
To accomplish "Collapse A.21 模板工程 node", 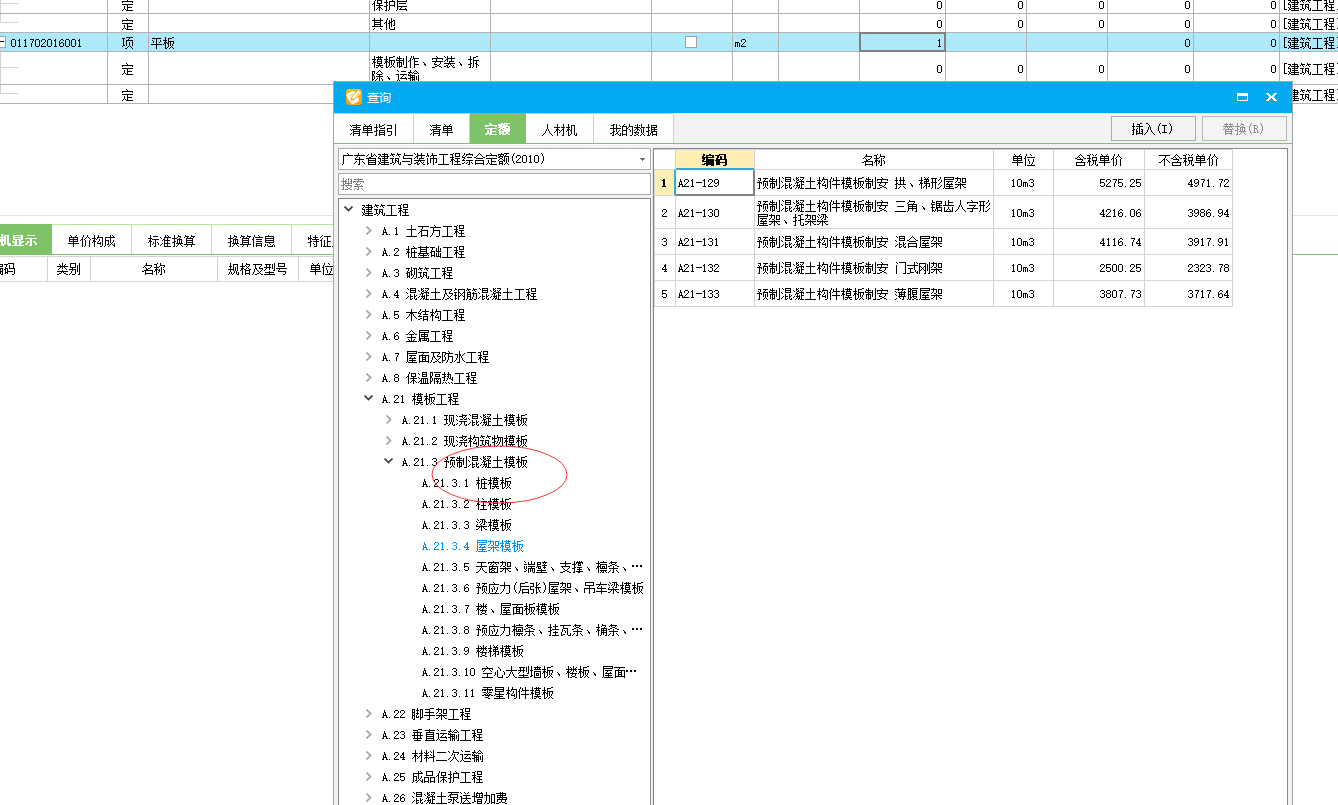I will (x=368, y=398).
